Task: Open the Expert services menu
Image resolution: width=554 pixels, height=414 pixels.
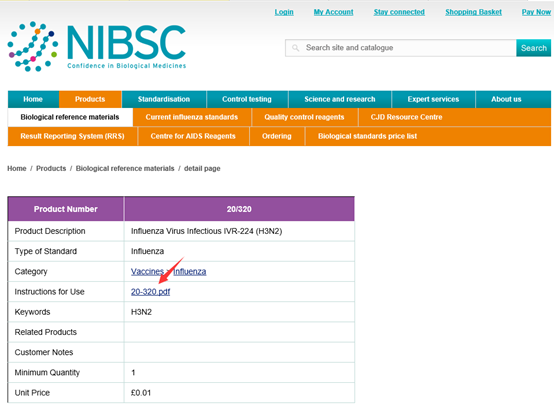Action: pos(434,99)
